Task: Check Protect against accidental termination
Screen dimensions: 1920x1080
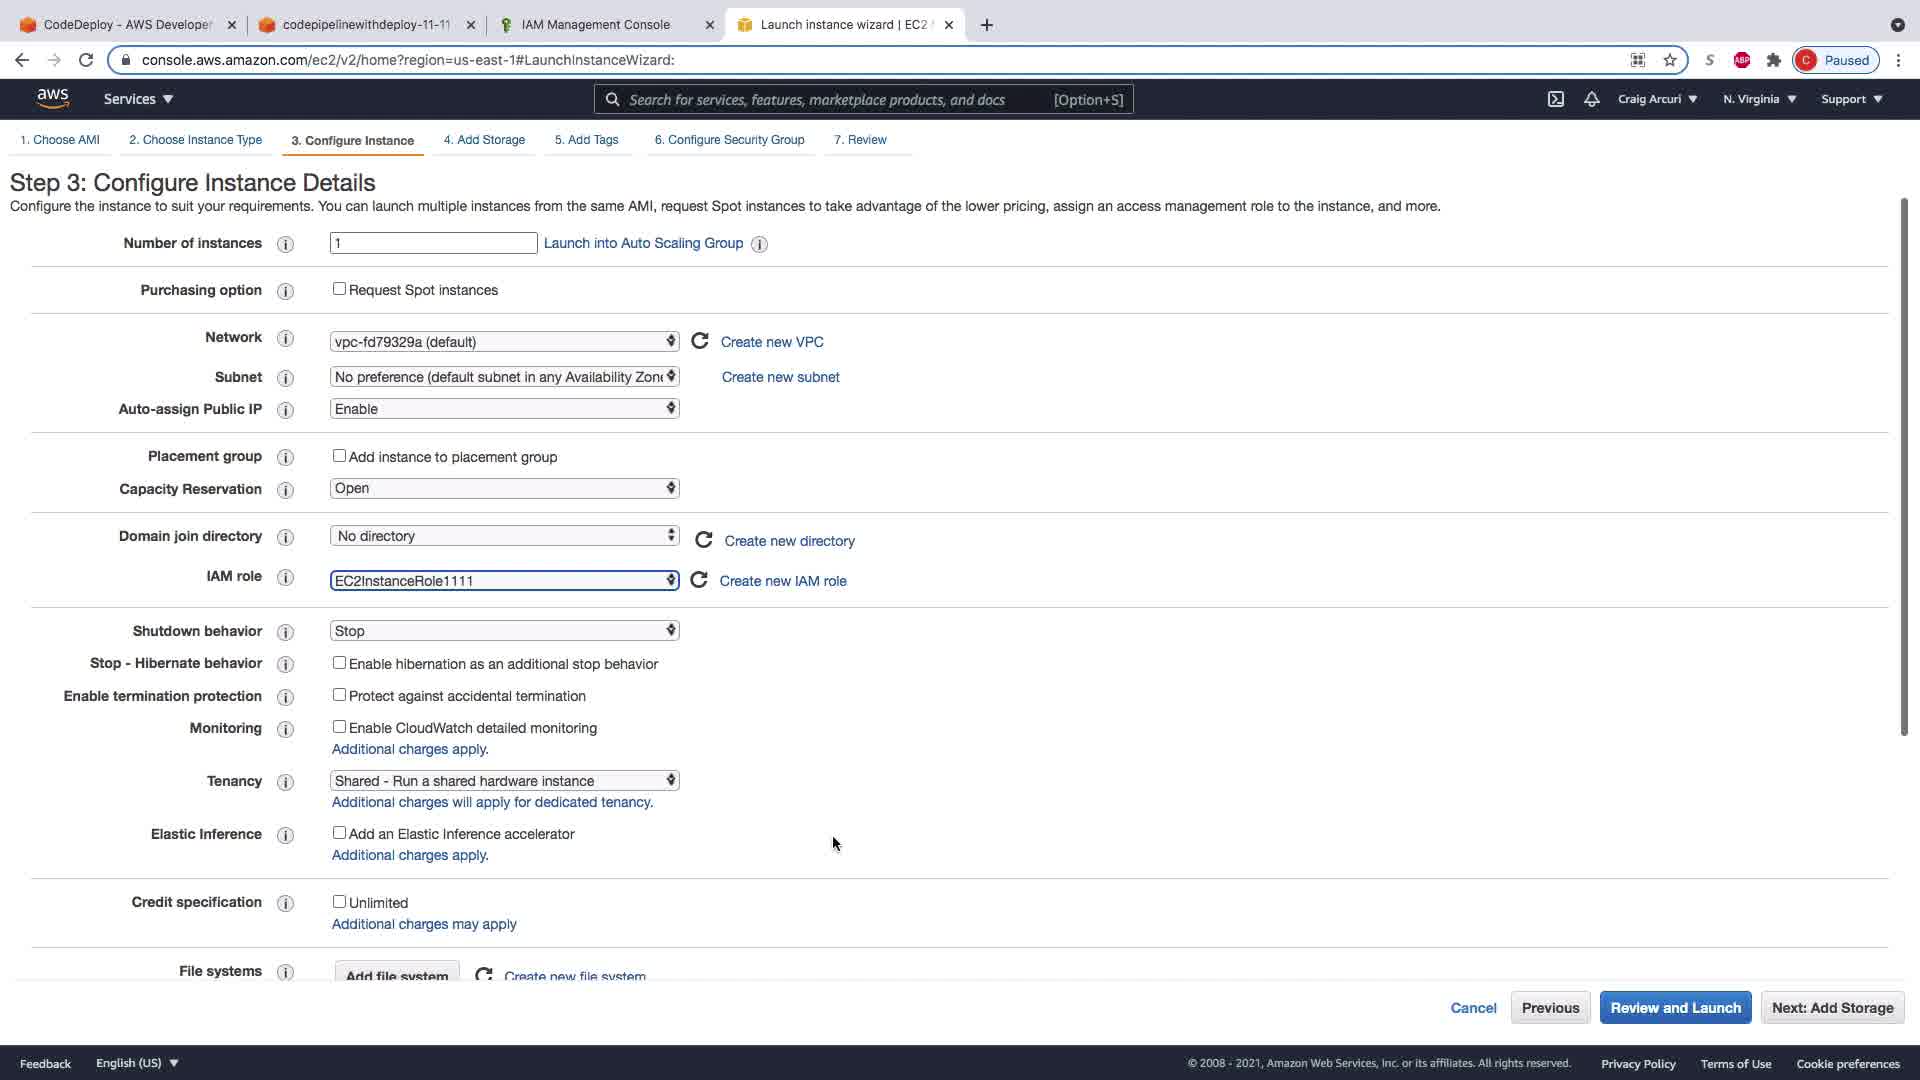Action: point(339,695)
